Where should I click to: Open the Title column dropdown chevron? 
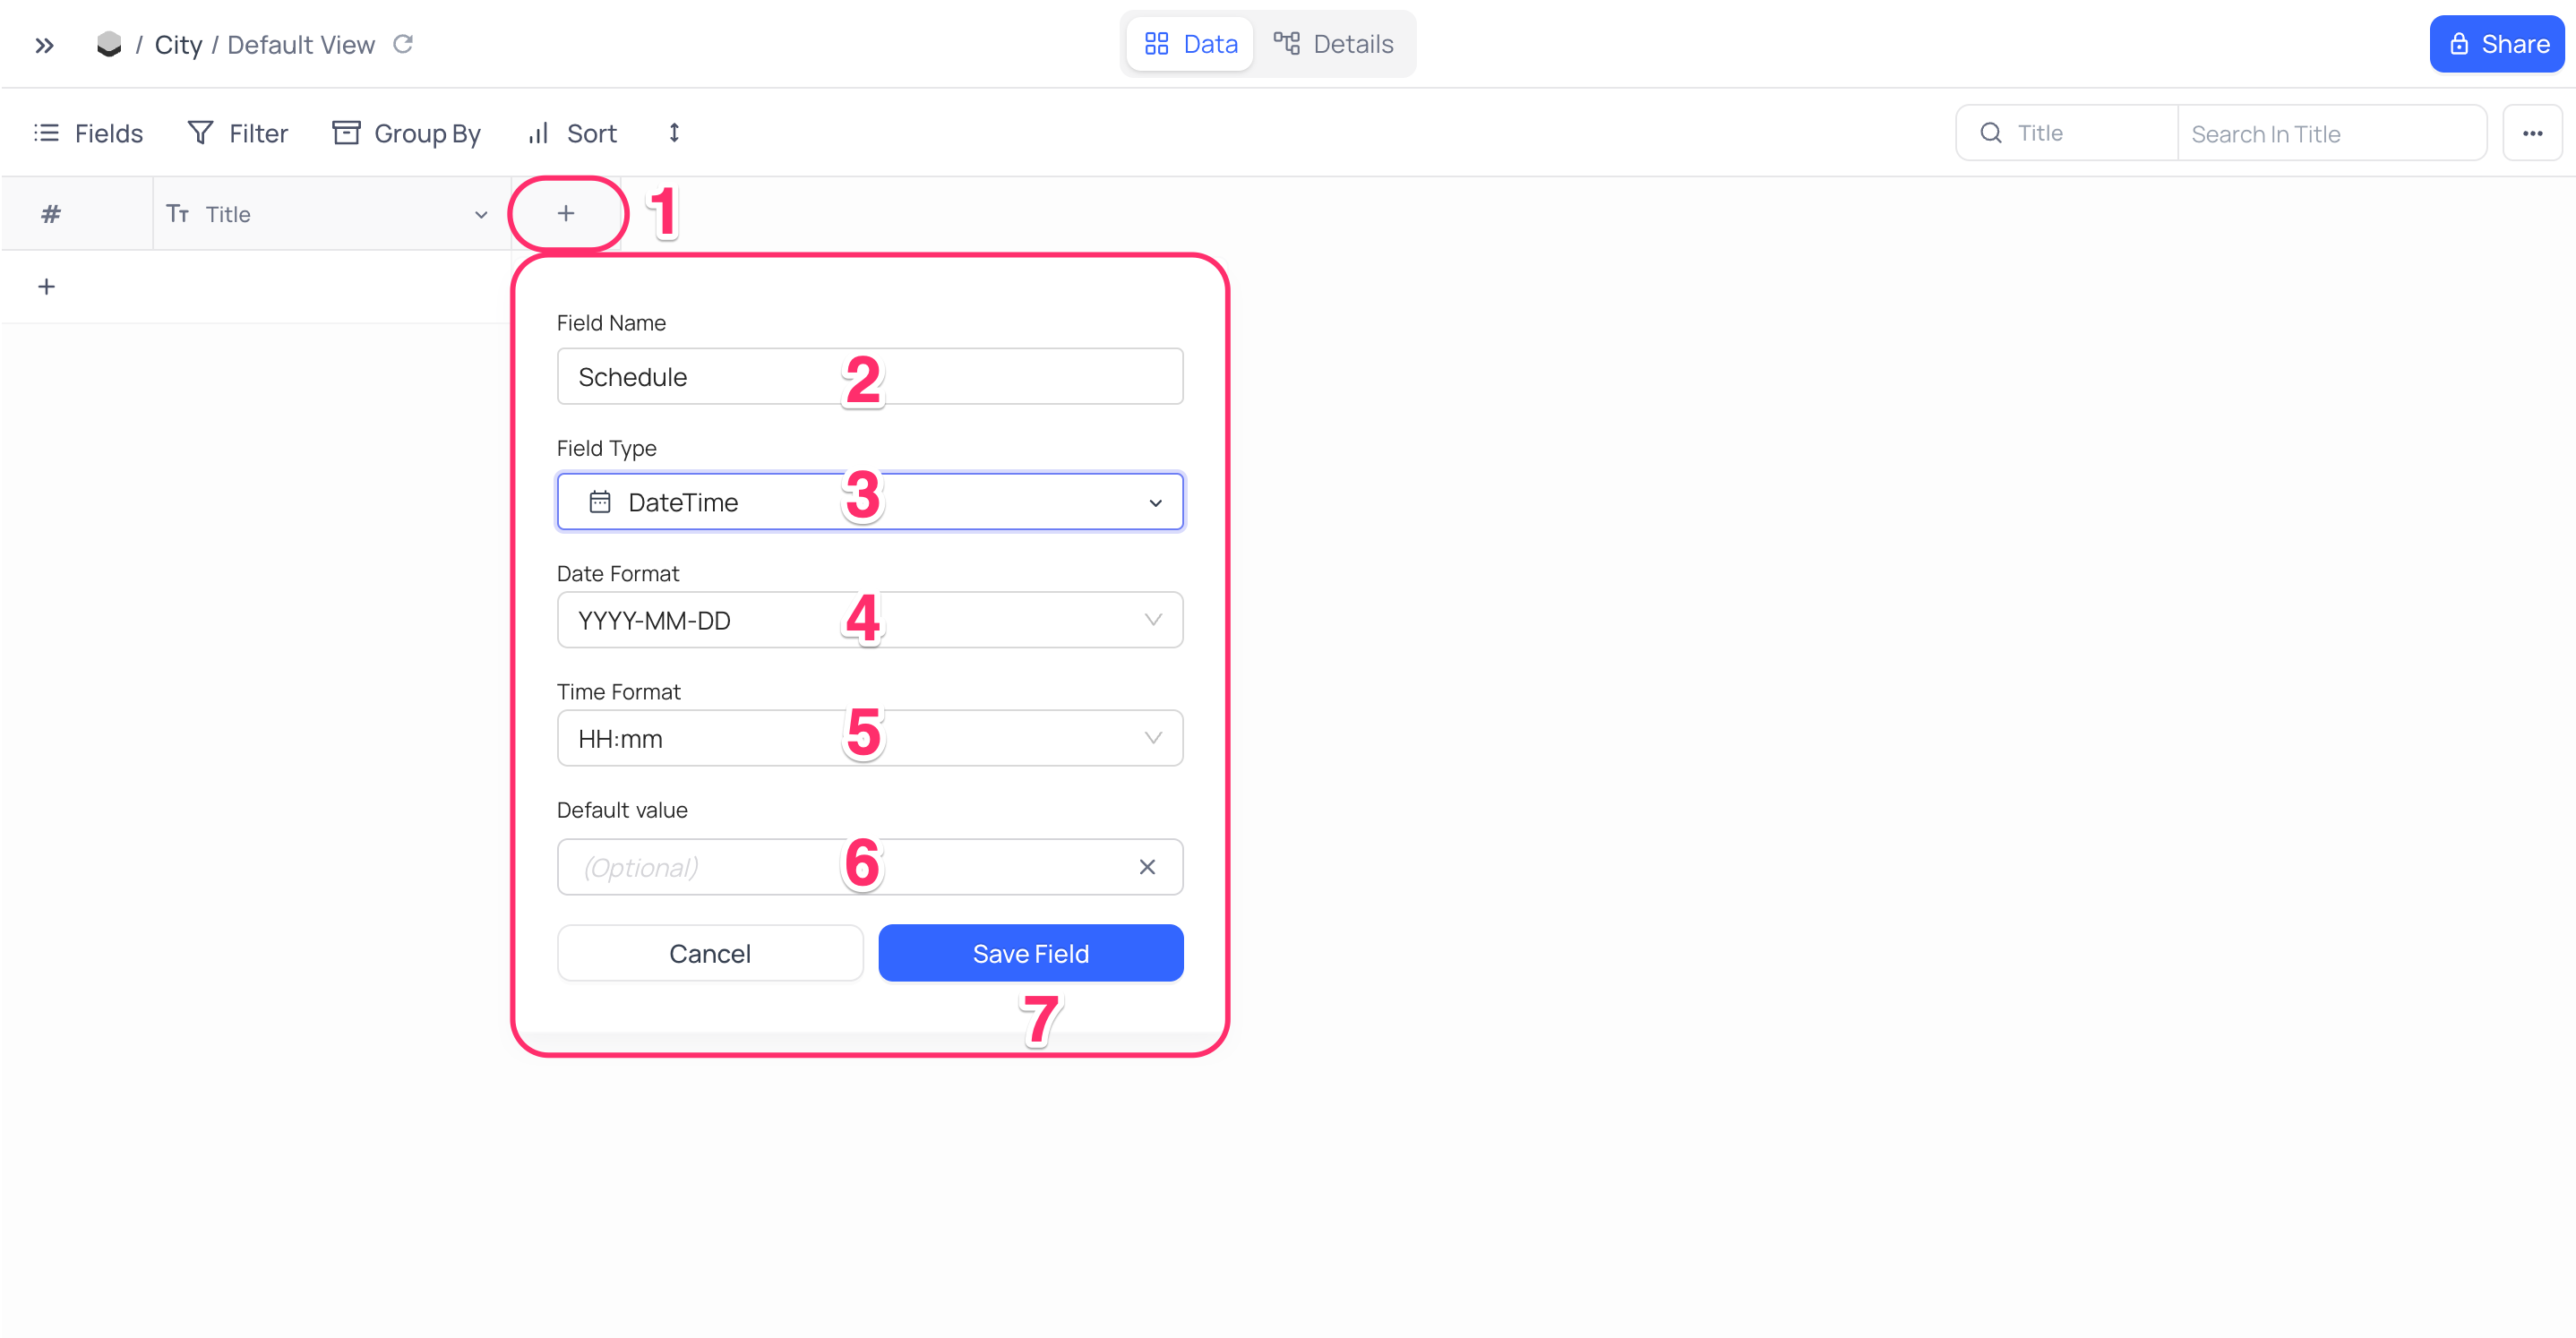point(481,214)
